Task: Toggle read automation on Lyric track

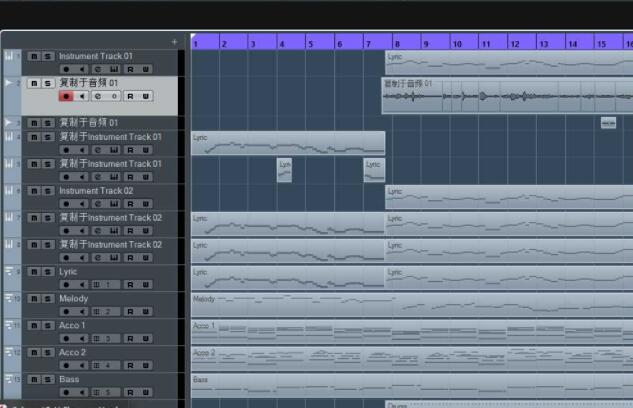Action: click(x=130, y=285)
